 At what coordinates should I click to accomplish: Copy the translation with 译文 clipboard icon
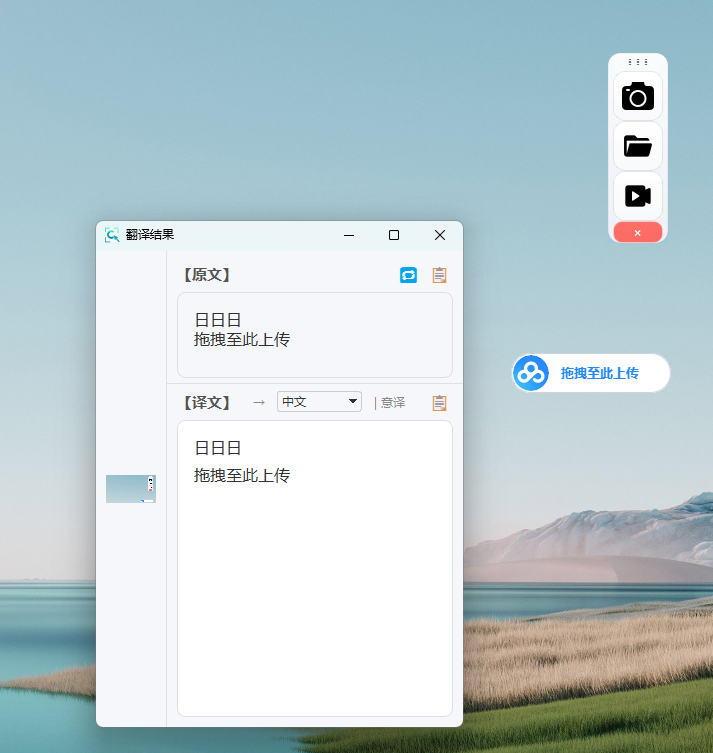[x=439, y=403]
